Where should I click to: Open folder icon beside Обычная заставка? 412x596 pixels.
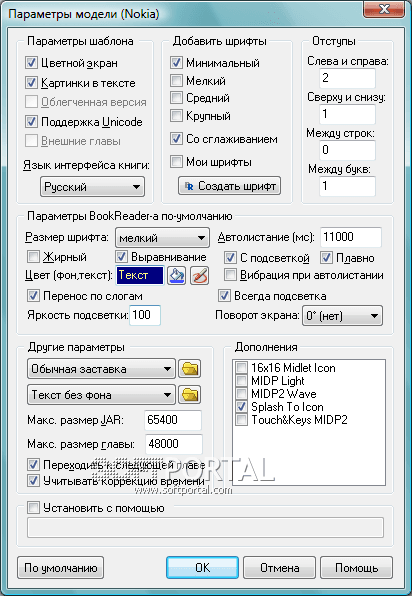190,369
